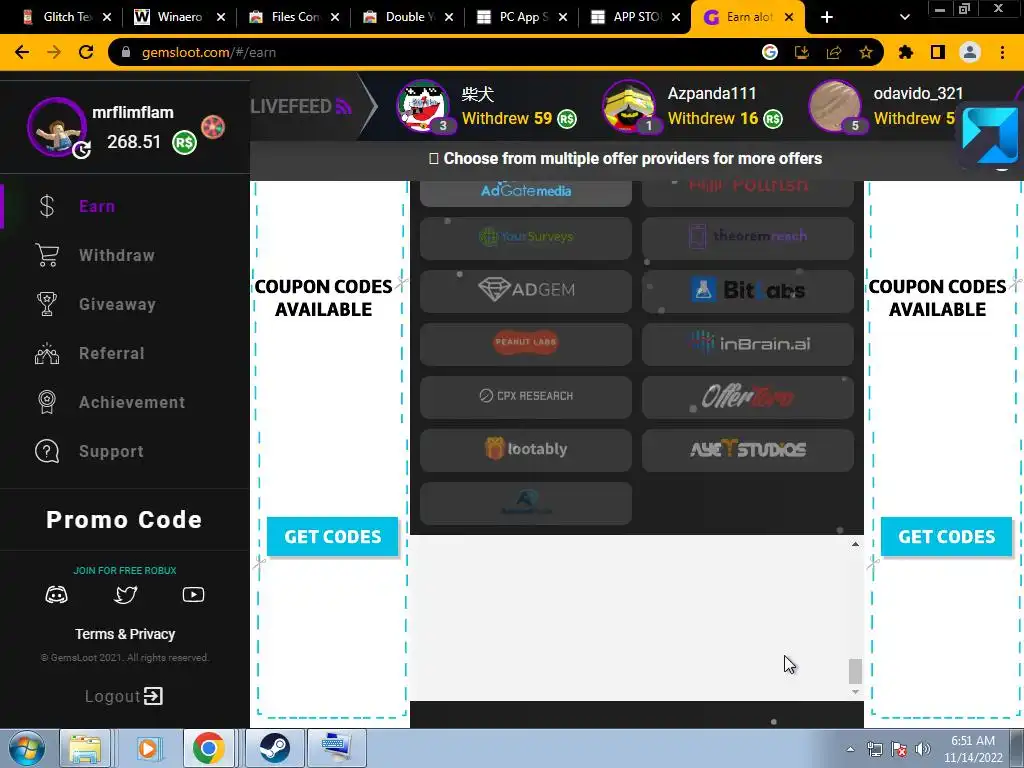Viewport: 1024px width, 768px height.
Task: Click the Google icon in address bar
Action: (x=770, y=52)
